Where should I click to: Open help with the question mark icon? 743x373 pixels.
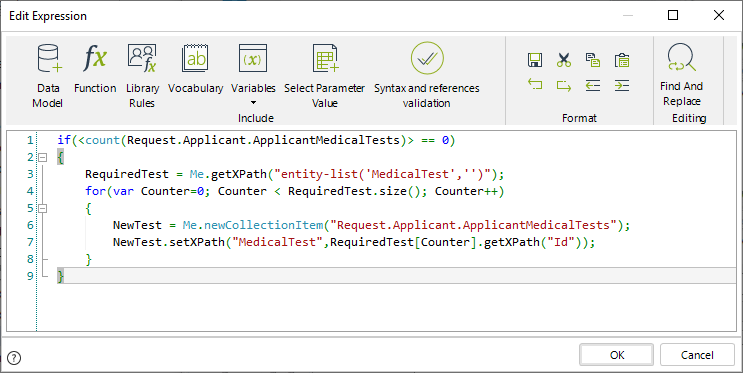(x=14, y=358)
